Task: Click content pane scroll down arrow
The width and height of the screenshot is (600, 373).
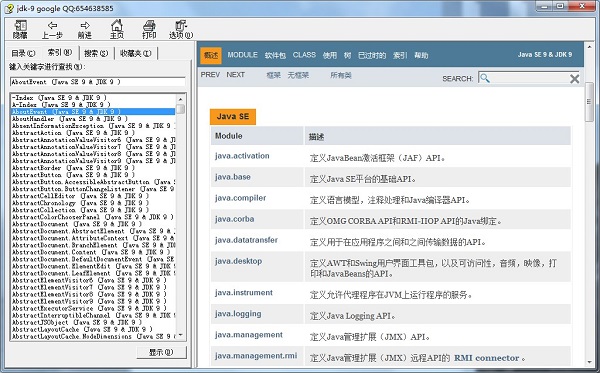Action: click(x=589, y=362)
